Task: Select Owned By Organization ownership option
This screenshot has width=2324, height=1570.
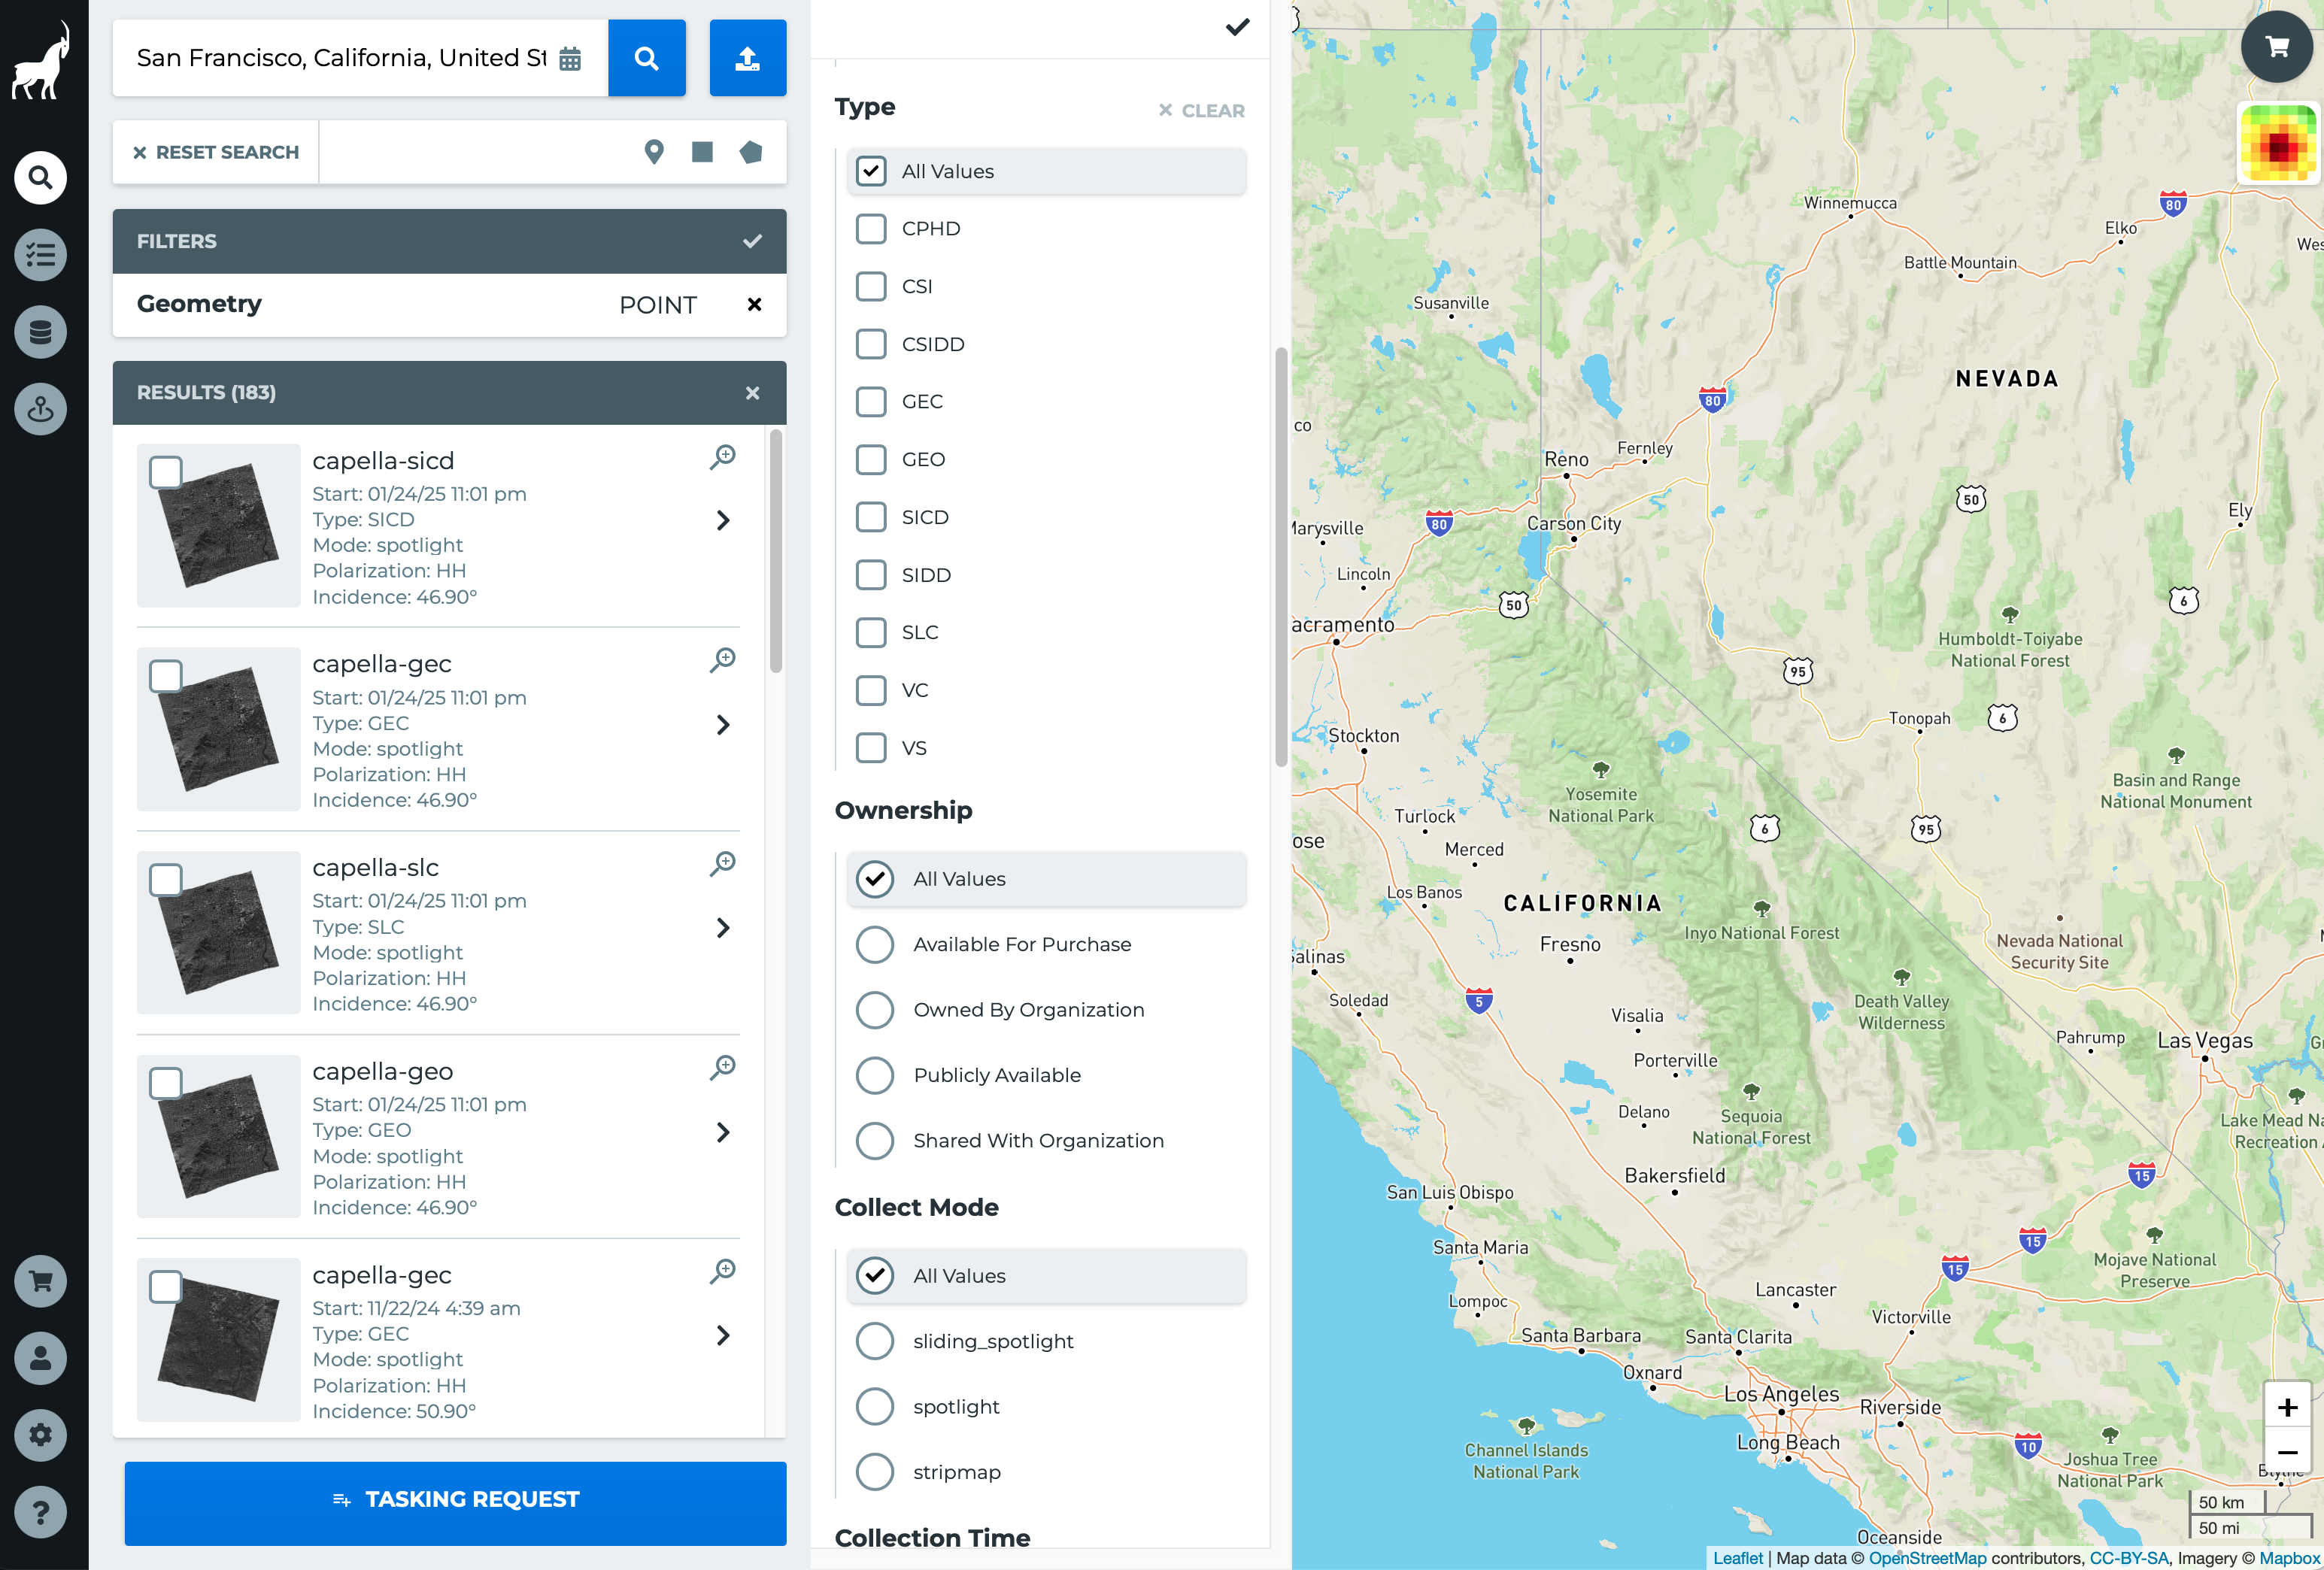Action: (875, 1010)
